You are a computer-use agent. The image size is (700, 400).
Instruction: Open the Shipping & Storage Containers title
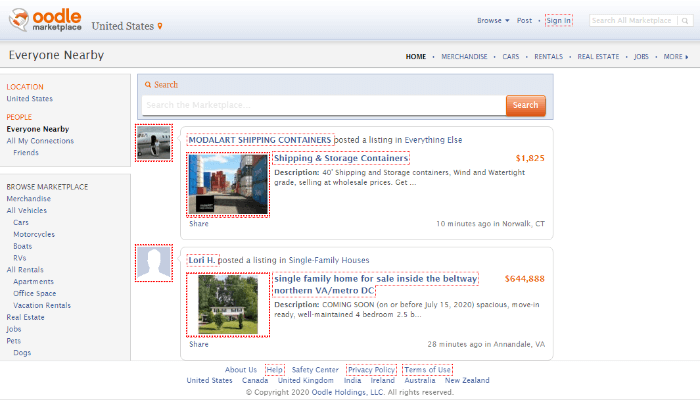click(340, 158)
